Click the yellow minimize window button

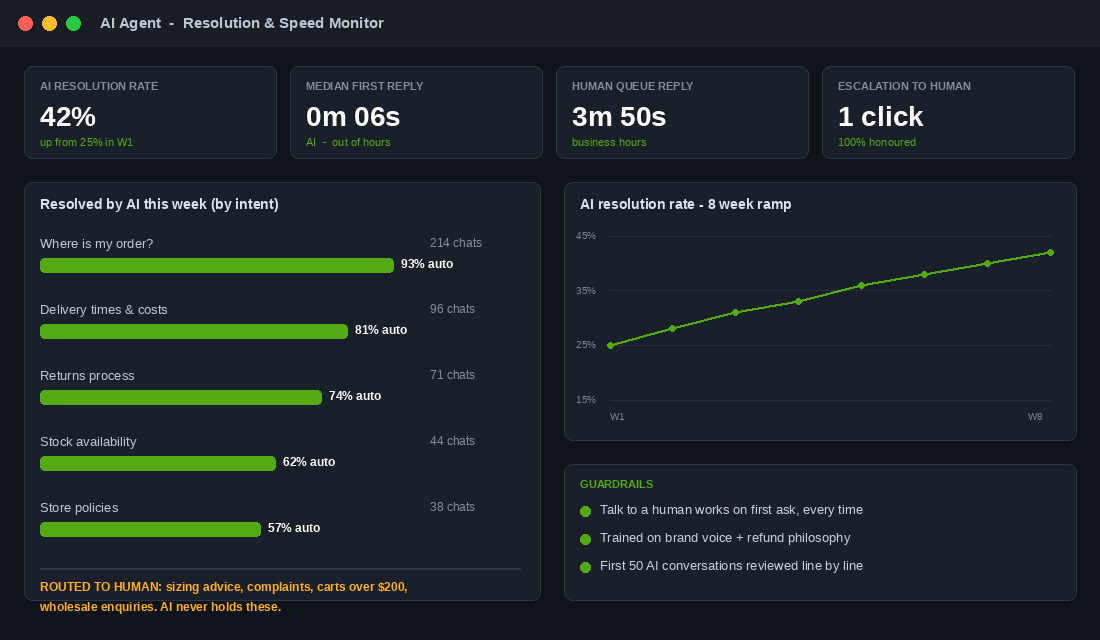coord(49,23)
